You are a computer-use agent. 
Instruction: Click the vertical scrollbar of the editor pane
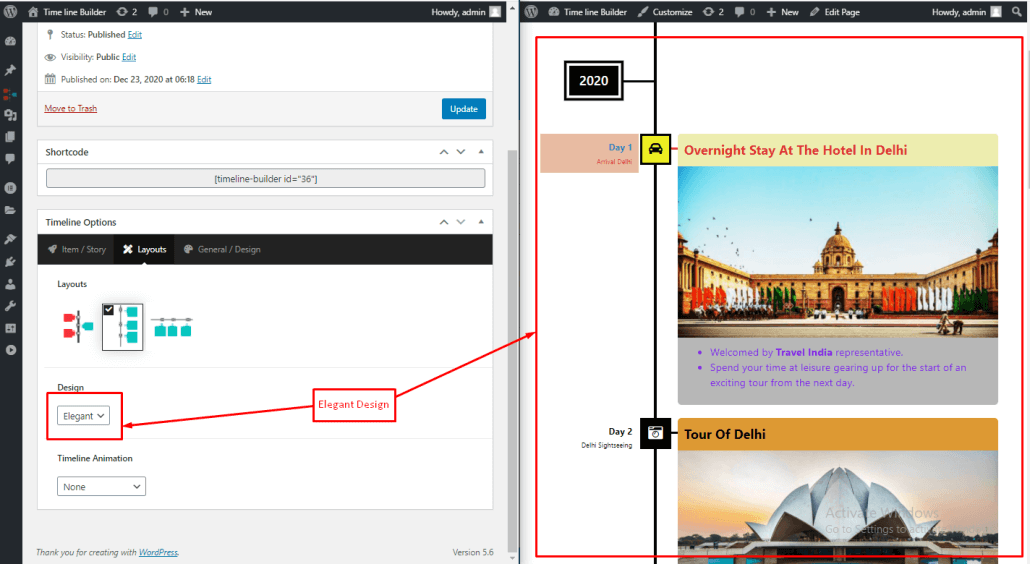(x=513, y=300)
